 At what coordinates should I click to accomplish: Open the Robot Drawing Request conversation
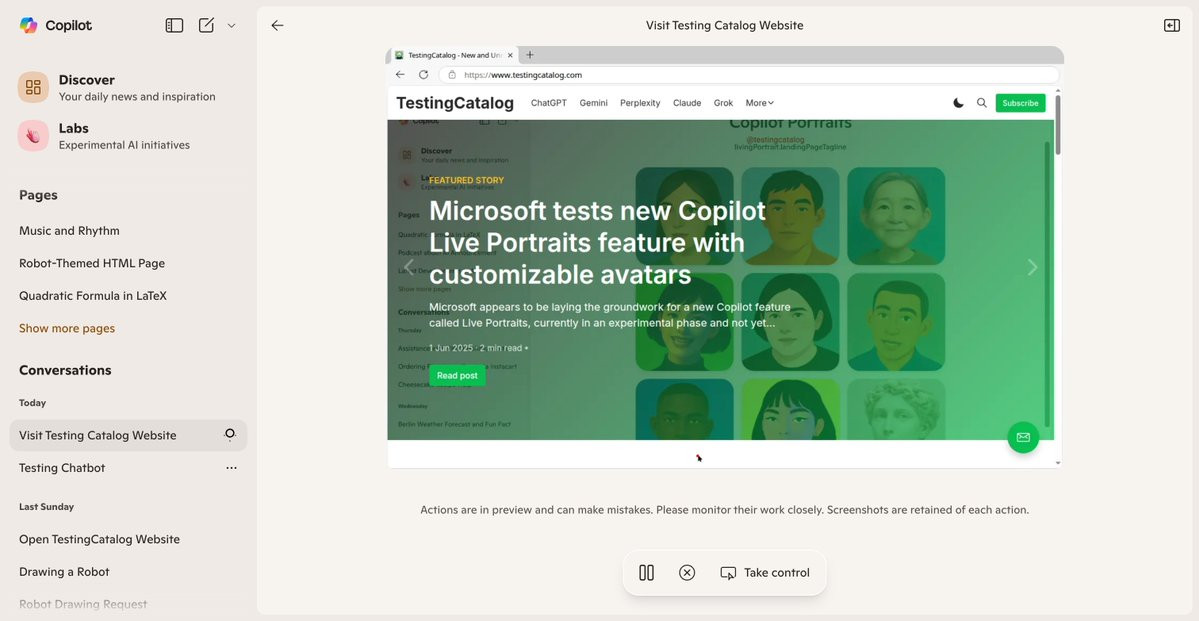click(x=83, y=603)
